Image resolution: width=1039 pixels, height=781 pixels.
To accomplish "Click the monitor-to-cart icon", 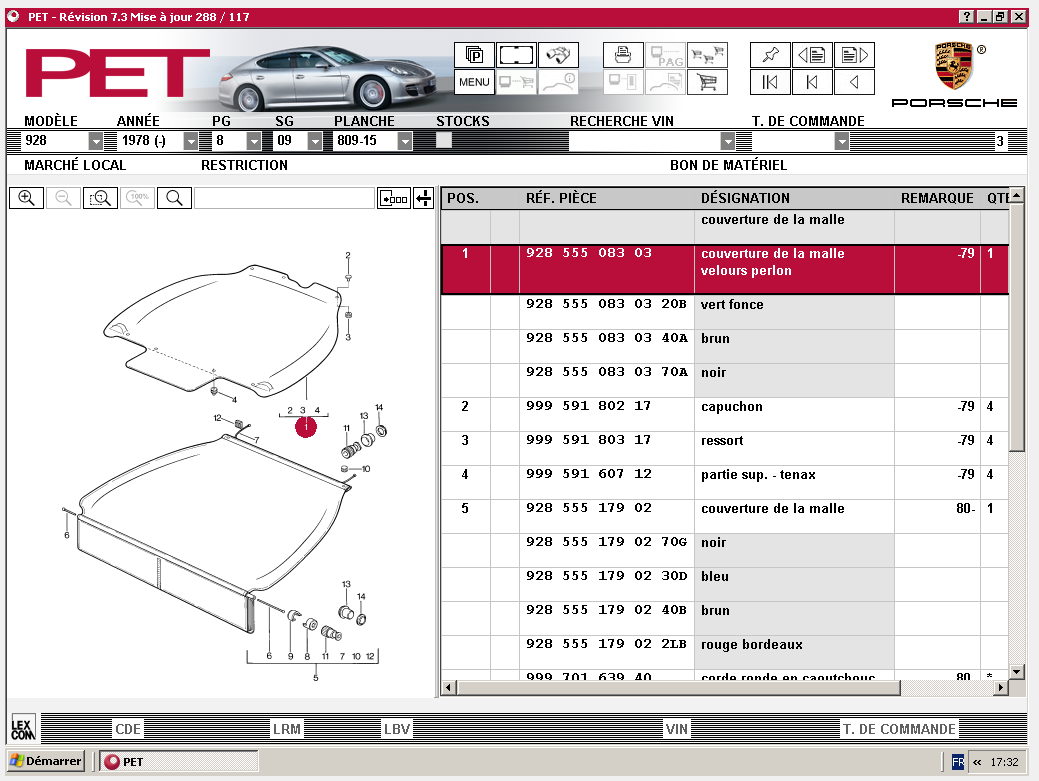I will pos(516,82).
